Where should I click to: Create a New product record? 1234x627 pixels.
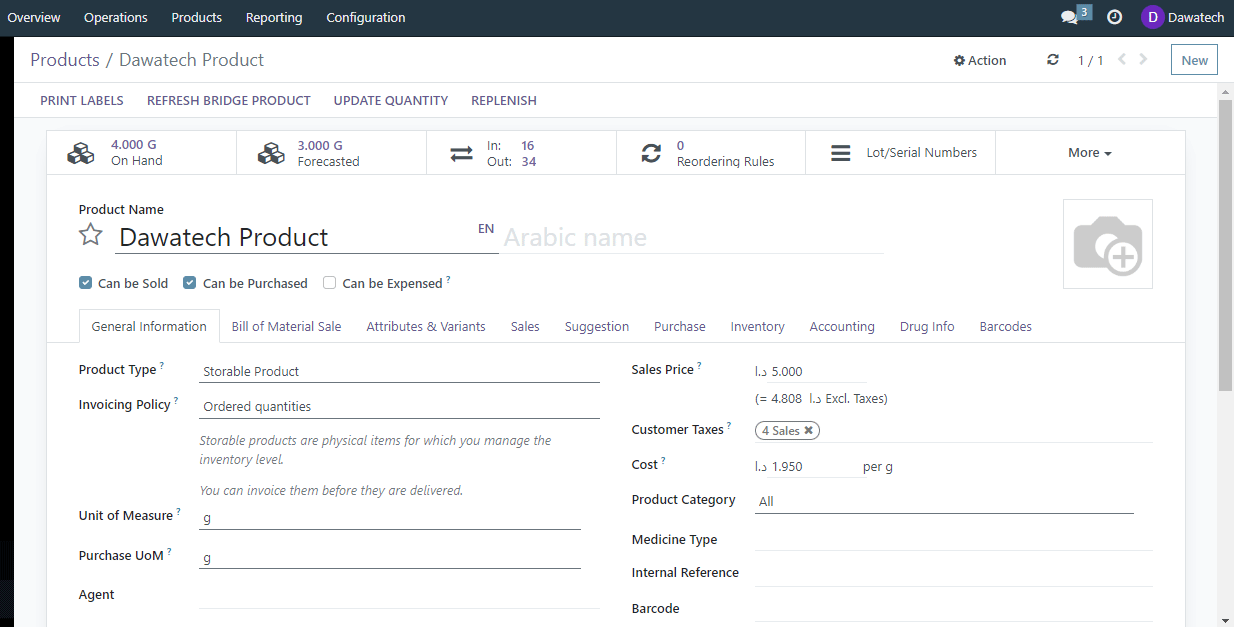pos(1195,60)
